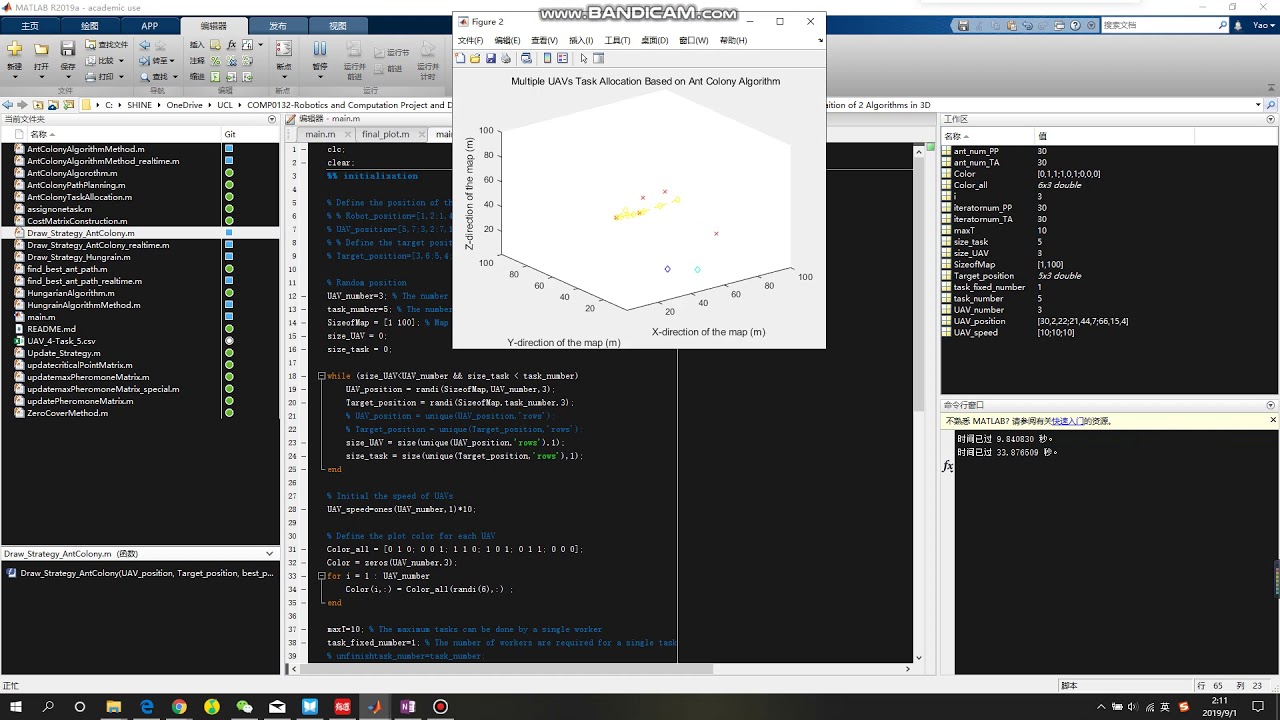1280x720 pixels.
Task: Expand the Open button dropdown arrow
Action: [41, 77]
